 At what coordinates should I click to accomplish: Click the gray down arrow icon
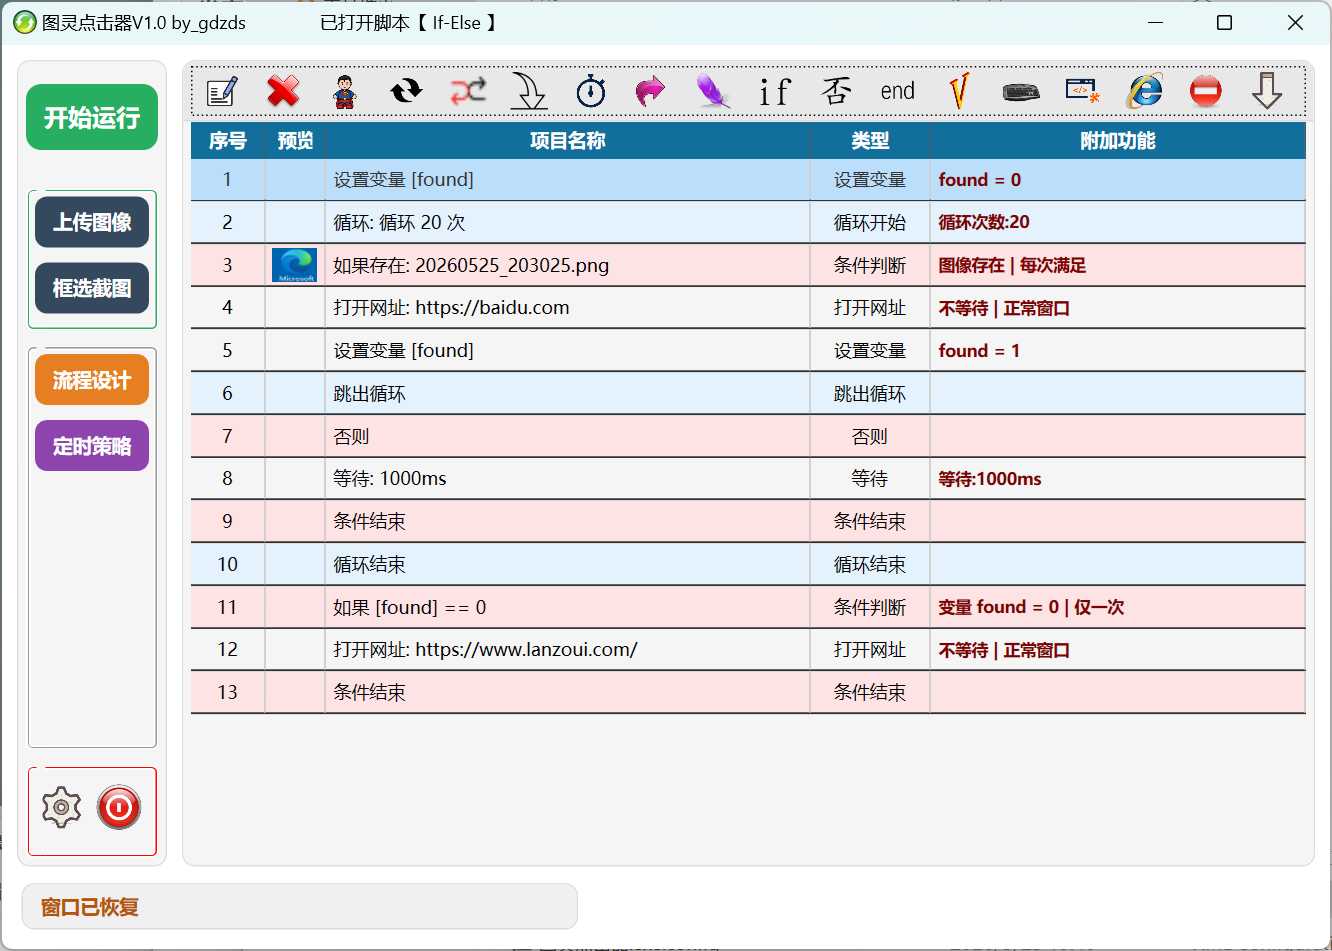[1267, 92]
